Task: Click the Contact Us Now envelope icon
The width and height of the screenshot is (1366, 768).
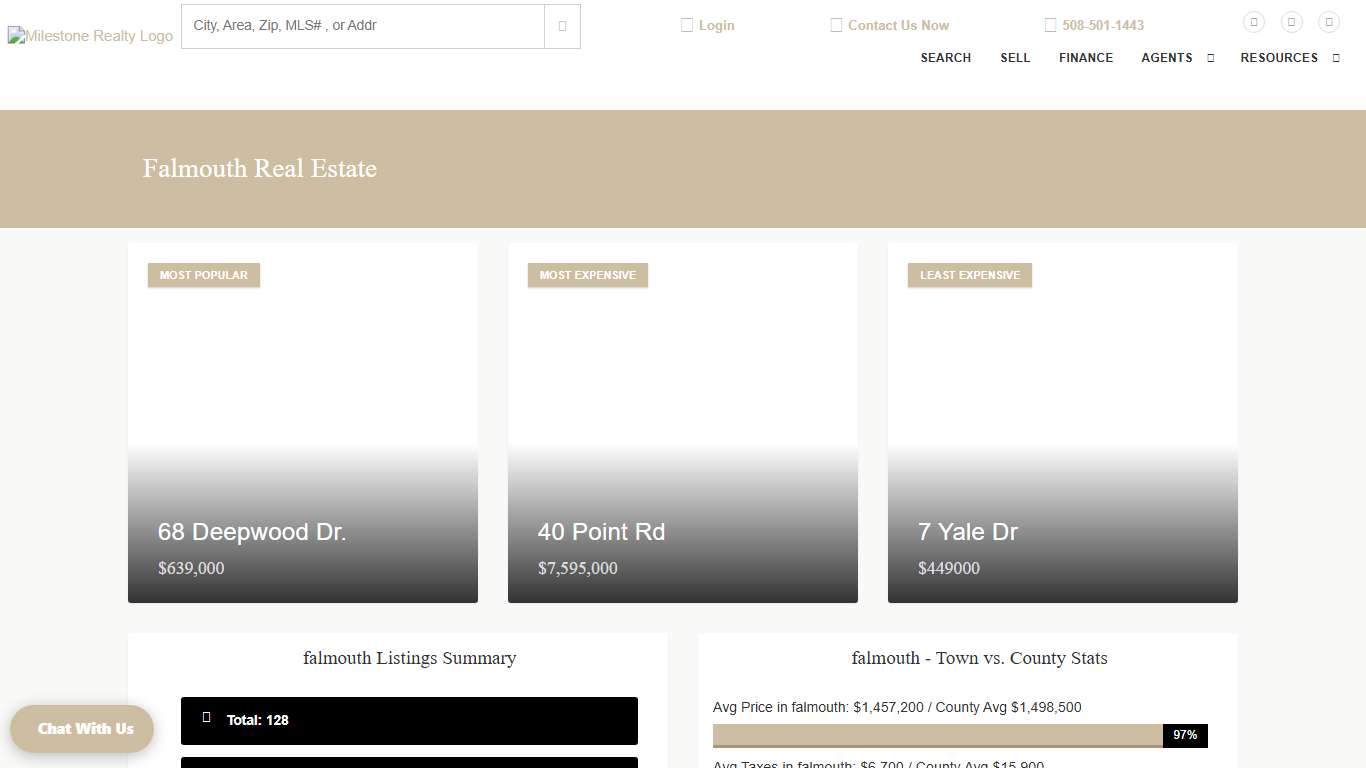Action: (x=835, y=24)
